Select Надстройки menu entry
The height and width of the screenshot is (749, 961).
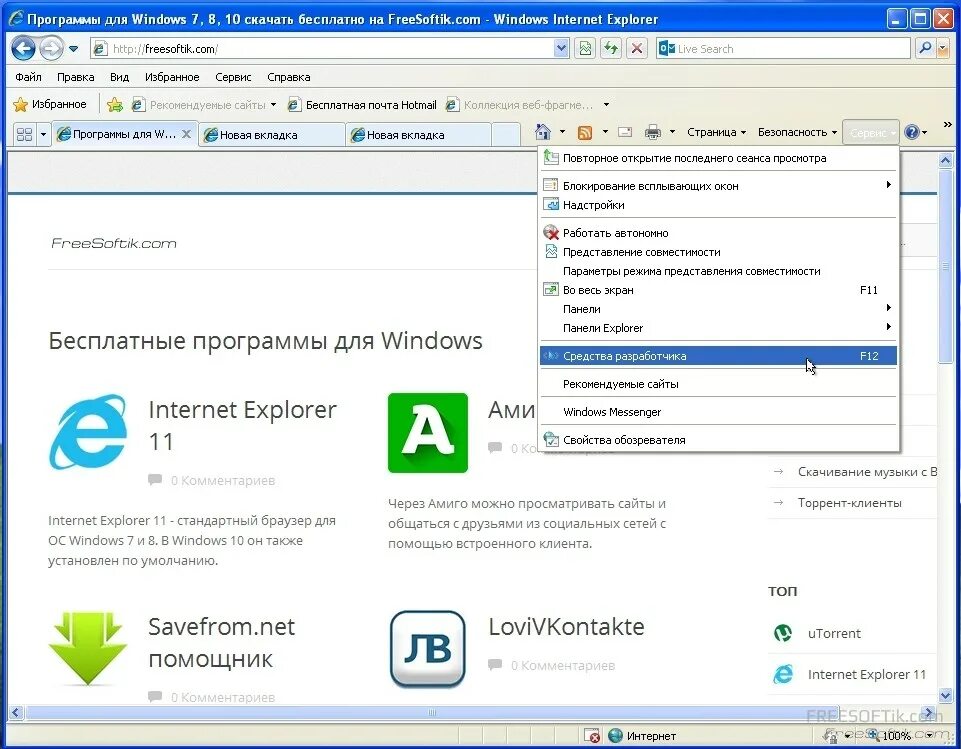[718, 205]
